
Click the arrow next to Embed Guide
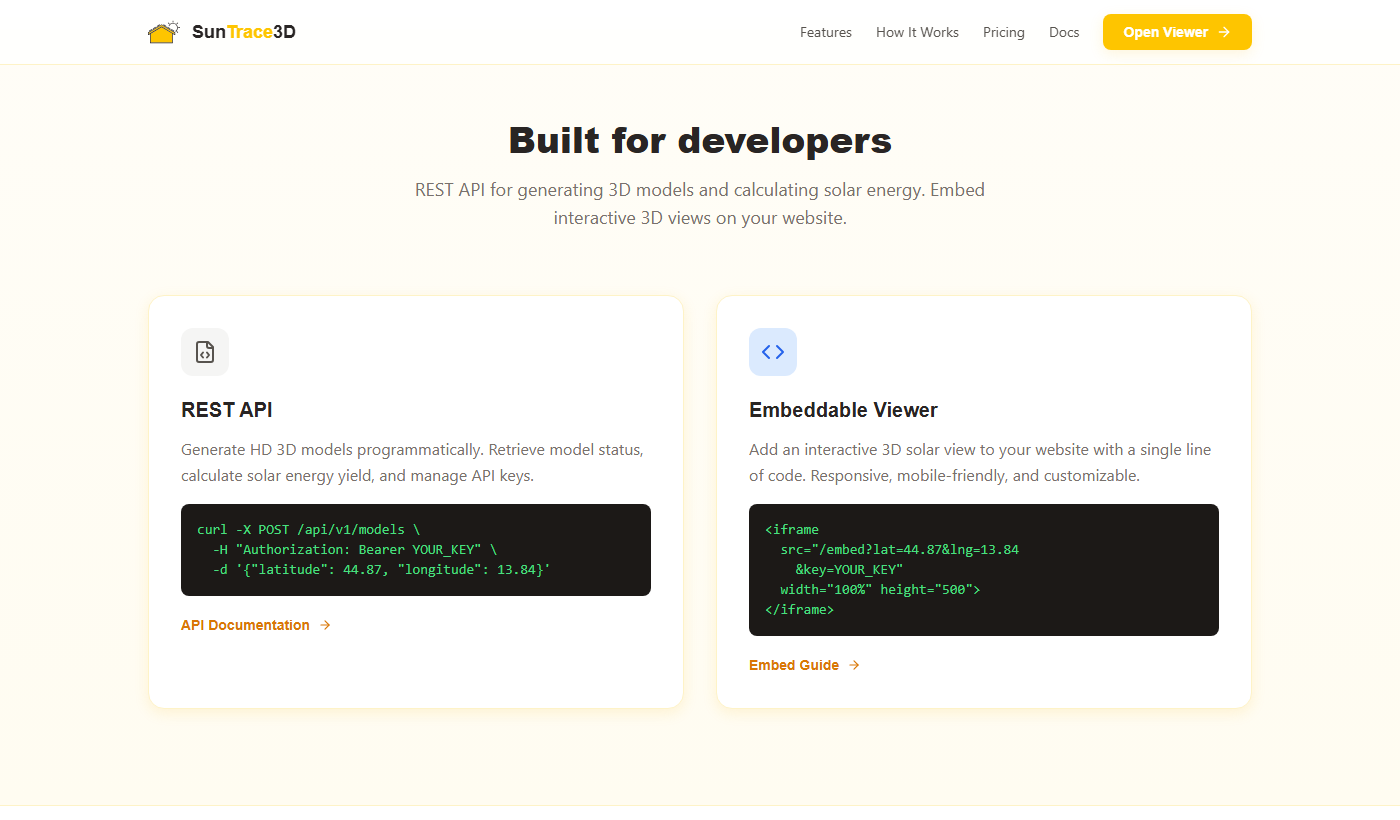854,665
